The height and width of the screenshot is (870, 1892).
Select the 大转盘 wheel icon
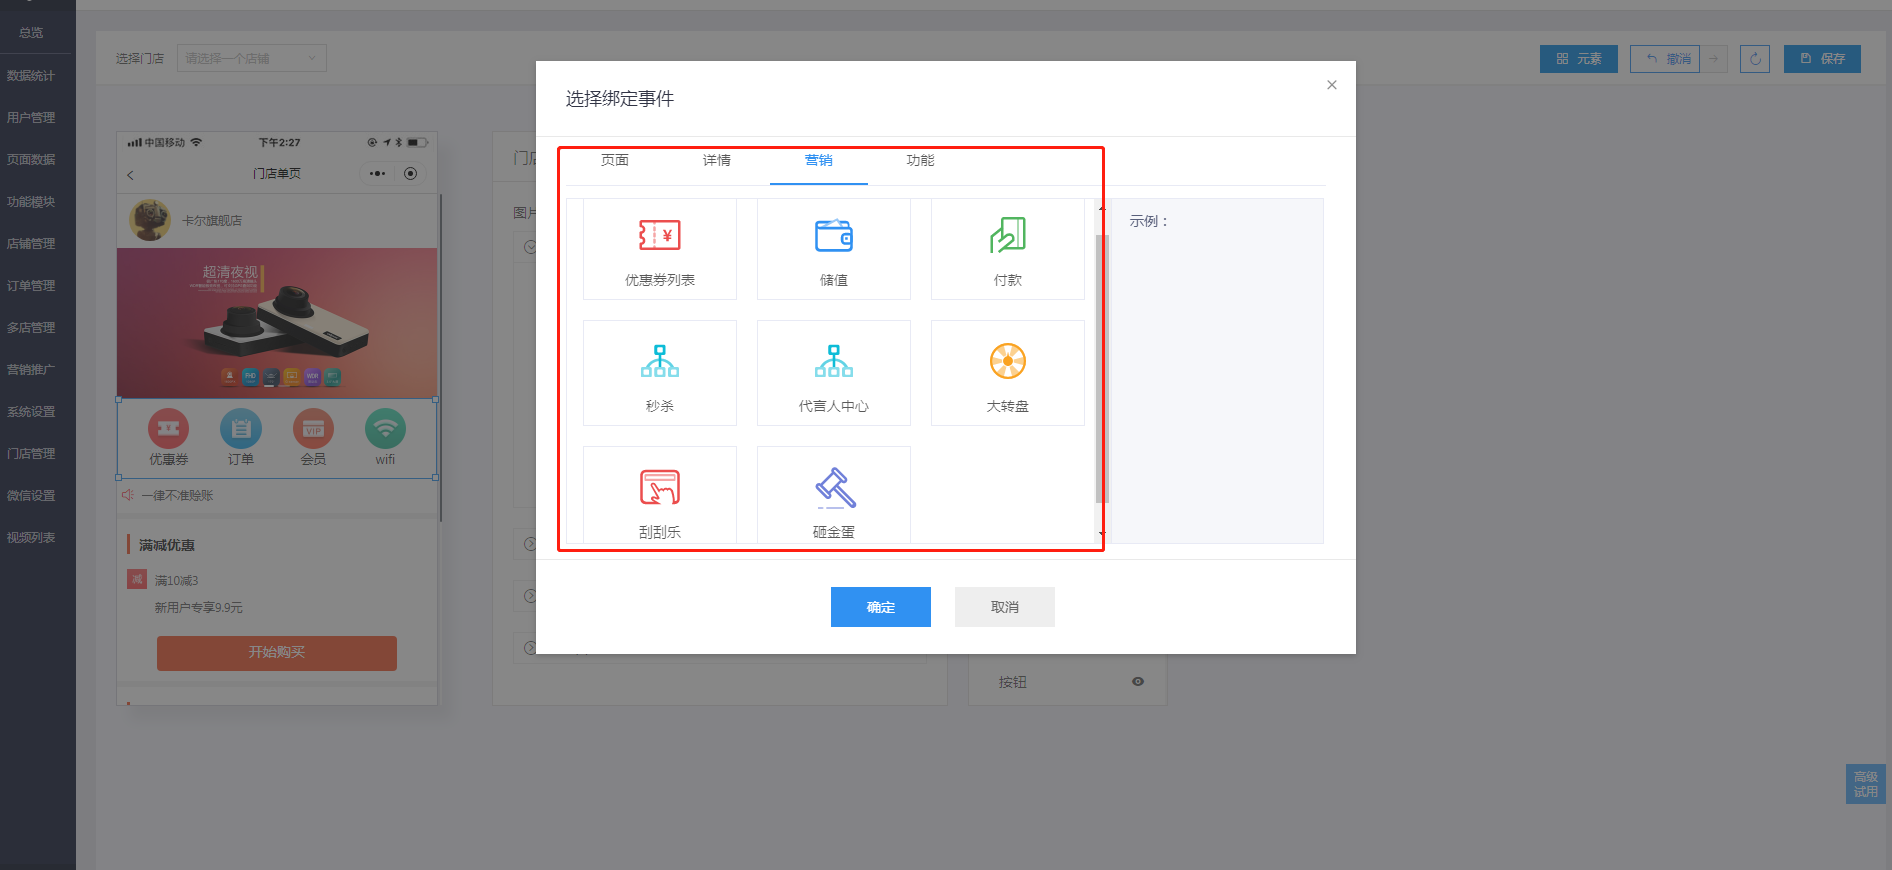click(1007, 362)
